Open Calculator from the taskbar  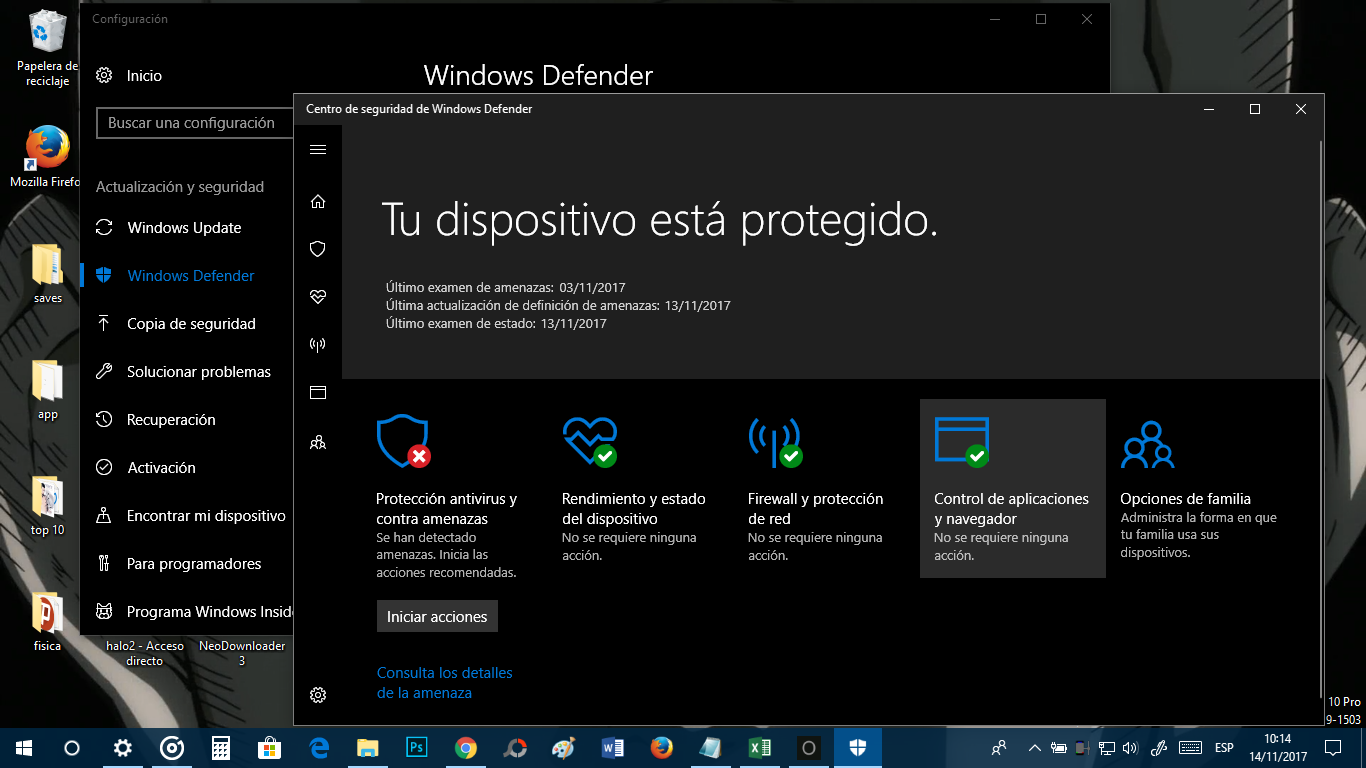(x=221, y=748)
